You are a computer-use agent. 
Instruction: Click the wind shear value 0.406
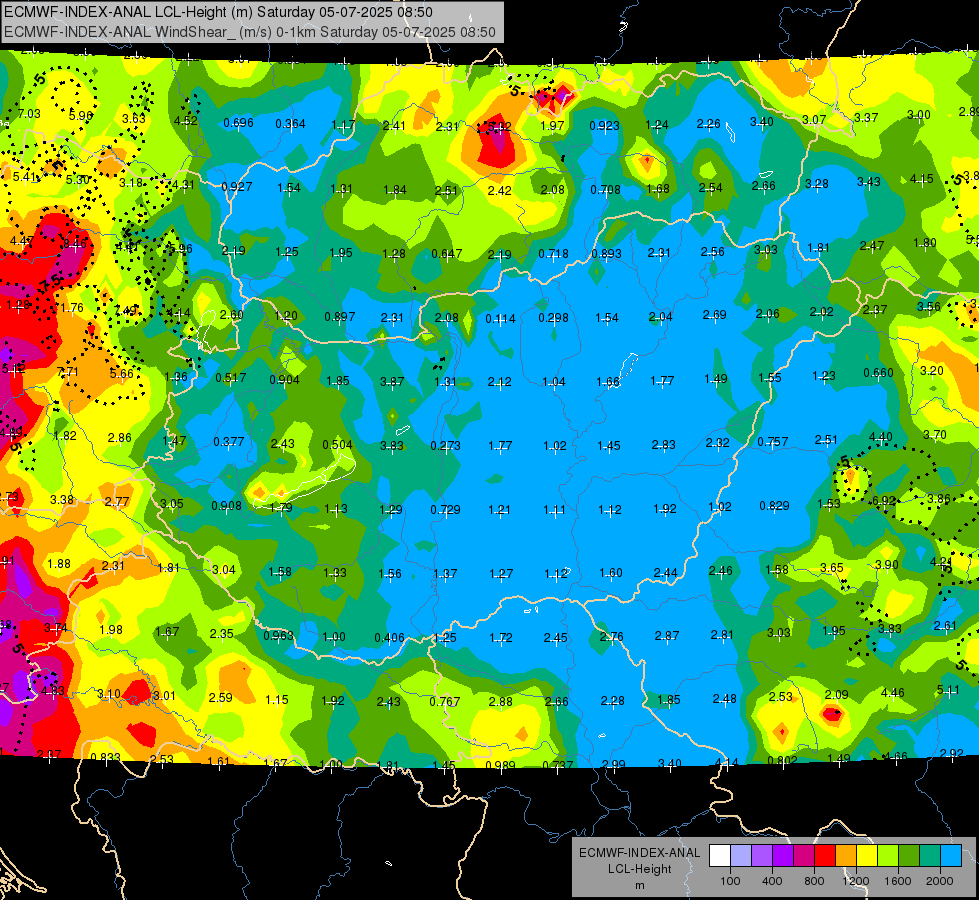390,637
